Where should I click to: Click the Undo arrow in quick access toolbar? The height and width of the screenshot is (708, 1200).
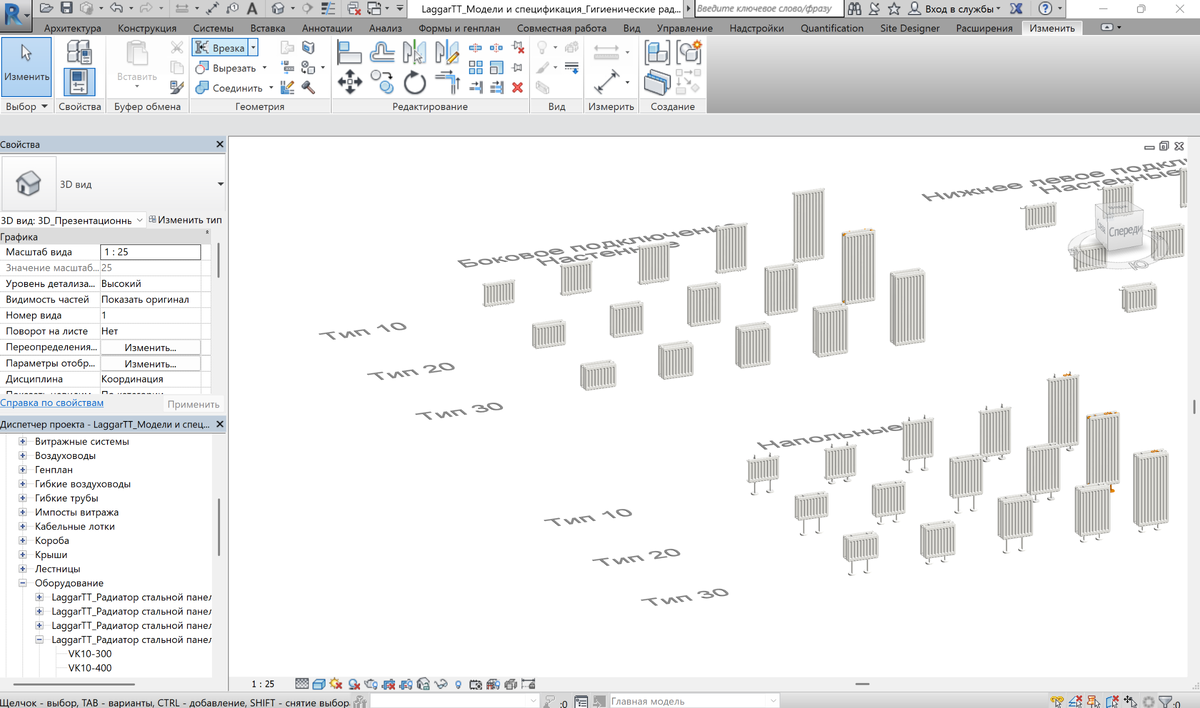coord(115,8)
